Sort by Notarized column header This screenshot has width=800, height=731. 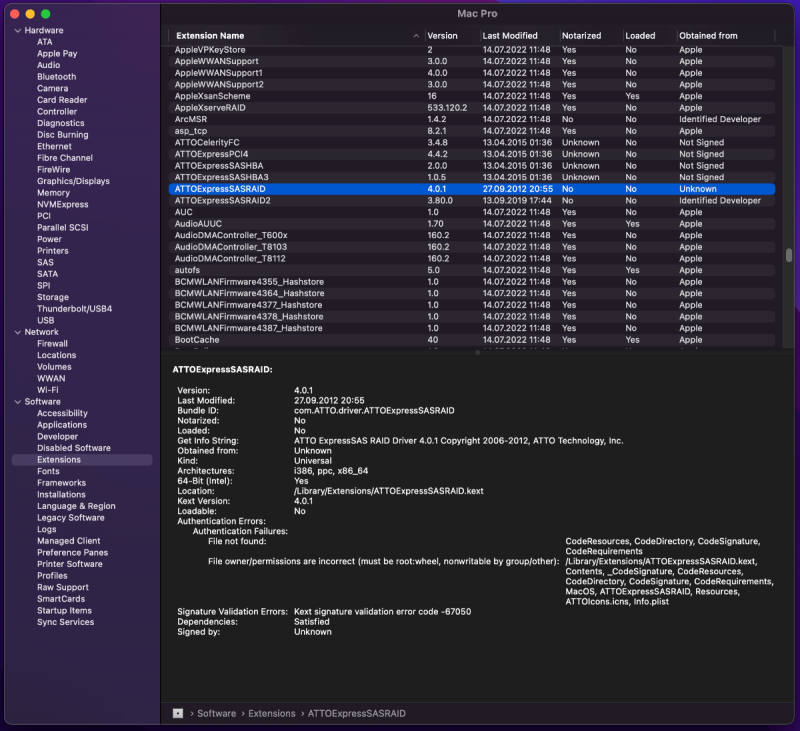[x=581, y=36]
